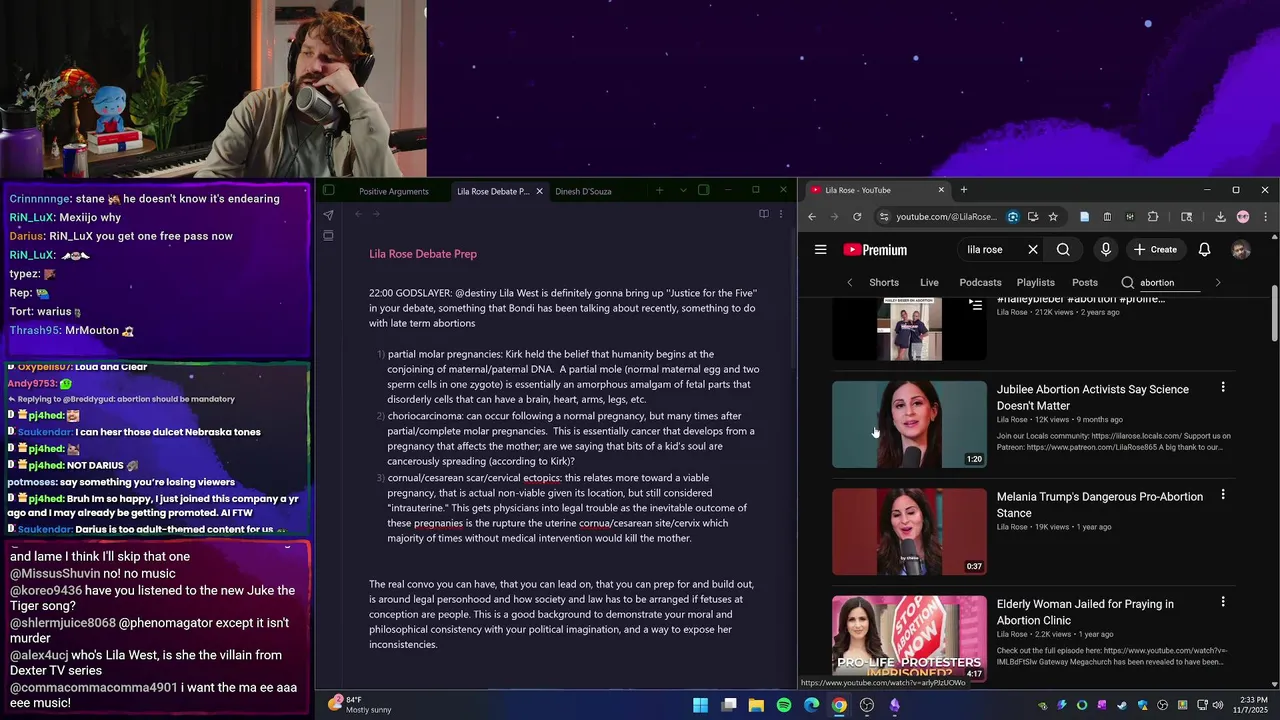This screenshot has height=720, width=1280.
Task: Click the YouTube page vertical scrollbar
Action: 1275,314
